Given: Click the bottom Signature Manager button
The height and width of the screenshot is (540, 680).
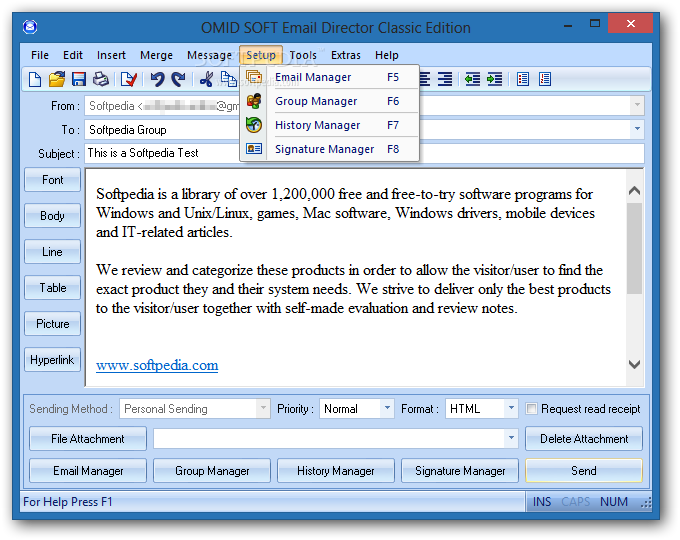Looking at the screenshot, I should [x=460, y=471].
